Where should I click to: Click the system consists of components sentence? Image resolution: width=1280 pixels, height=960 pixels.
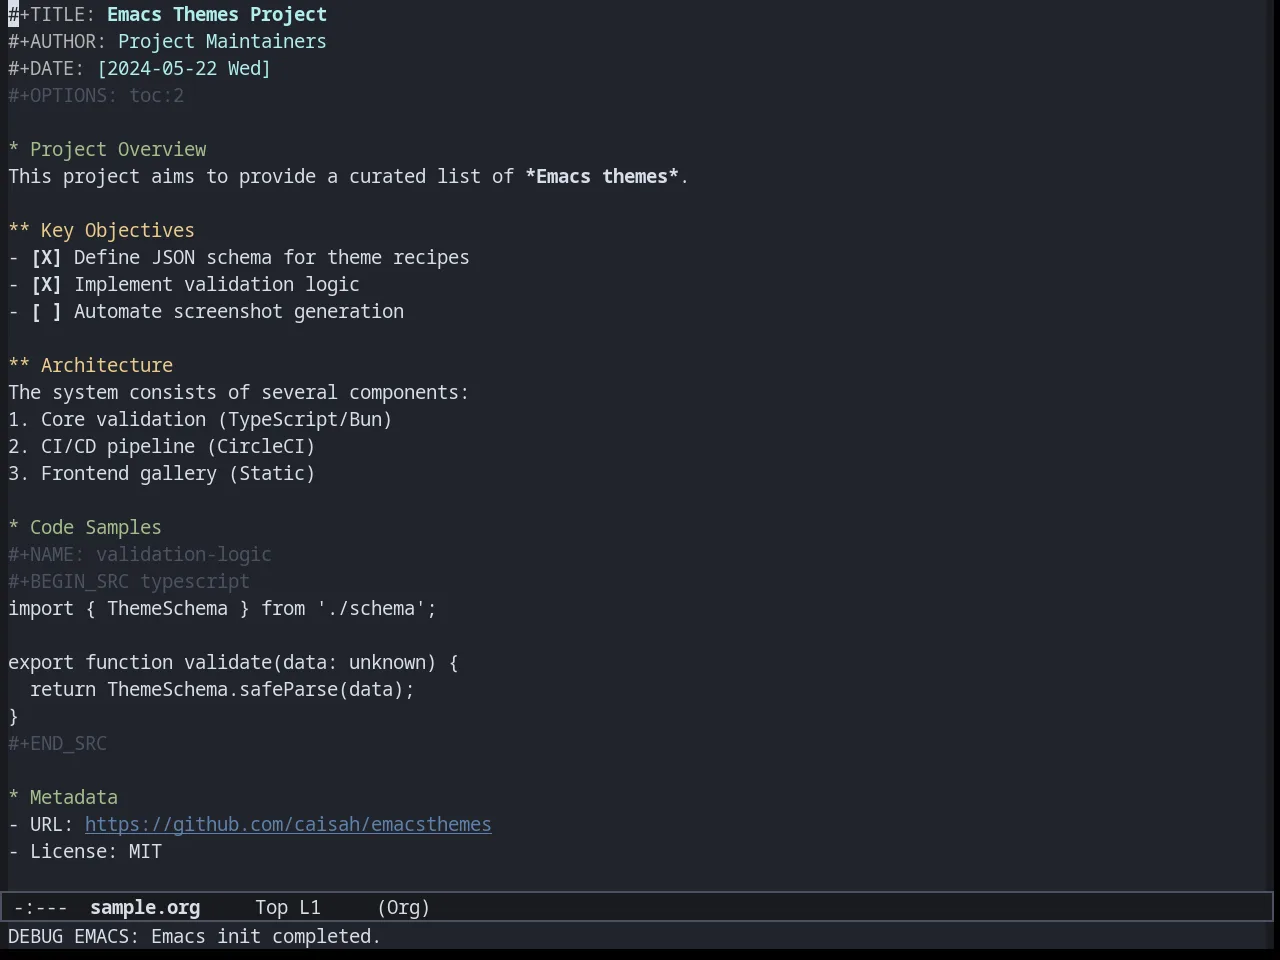coord(238,393)
